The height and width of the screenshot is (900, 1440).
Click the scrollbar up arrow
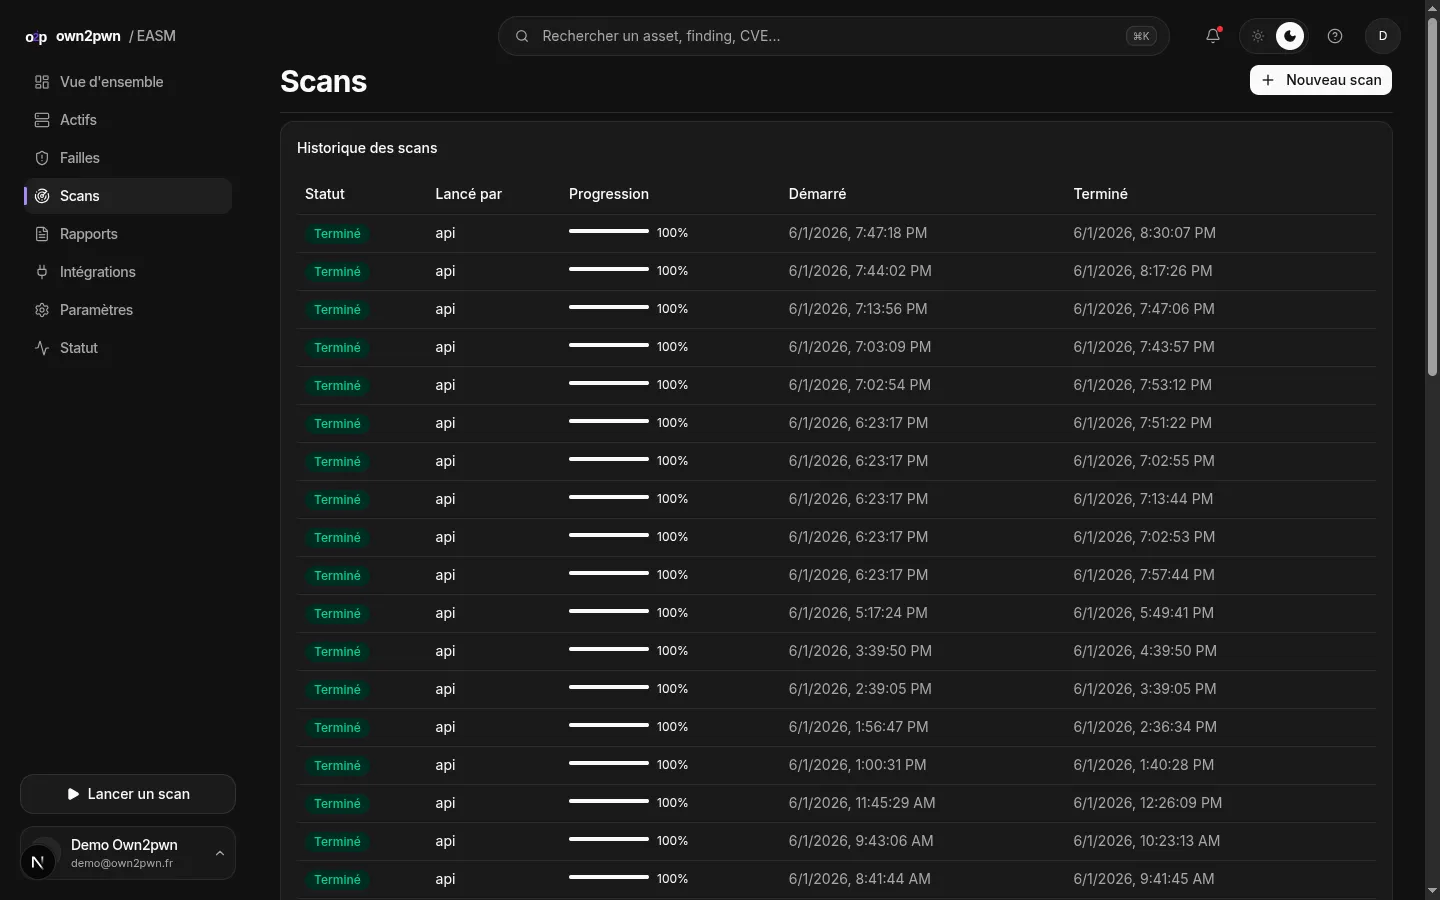coord(1432,8)
